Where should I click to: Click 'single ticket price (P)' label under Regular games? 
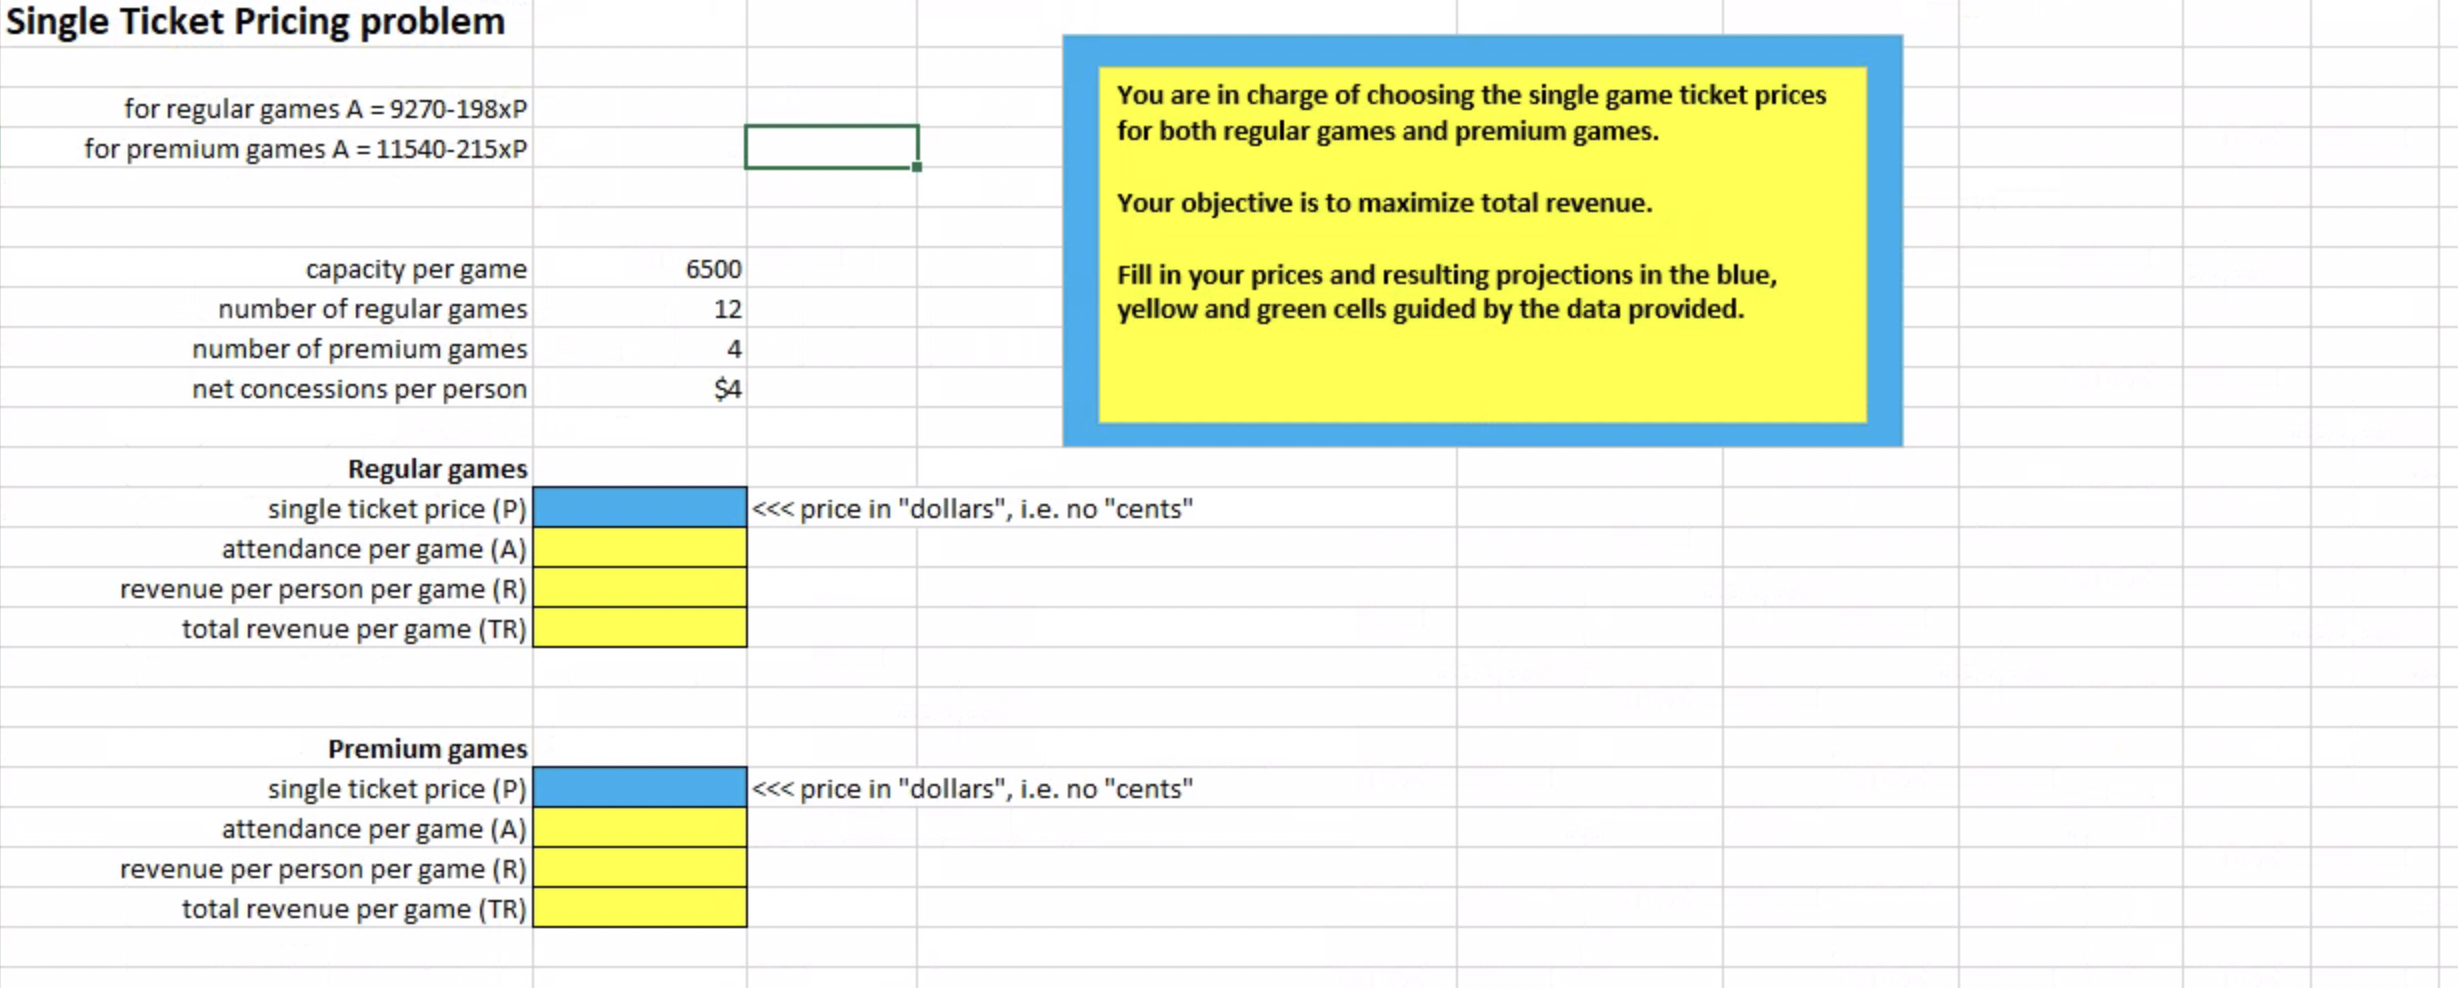397,509
